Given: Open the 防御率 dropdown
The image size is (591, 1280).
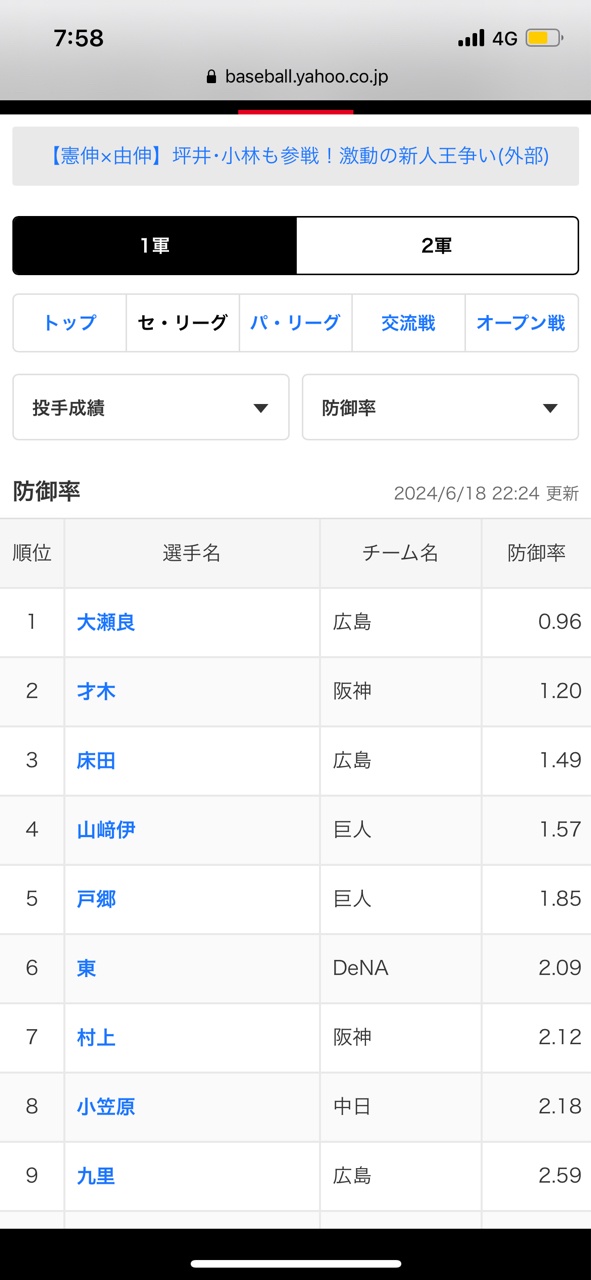Looking at the screenshot, I should [440, 407].
